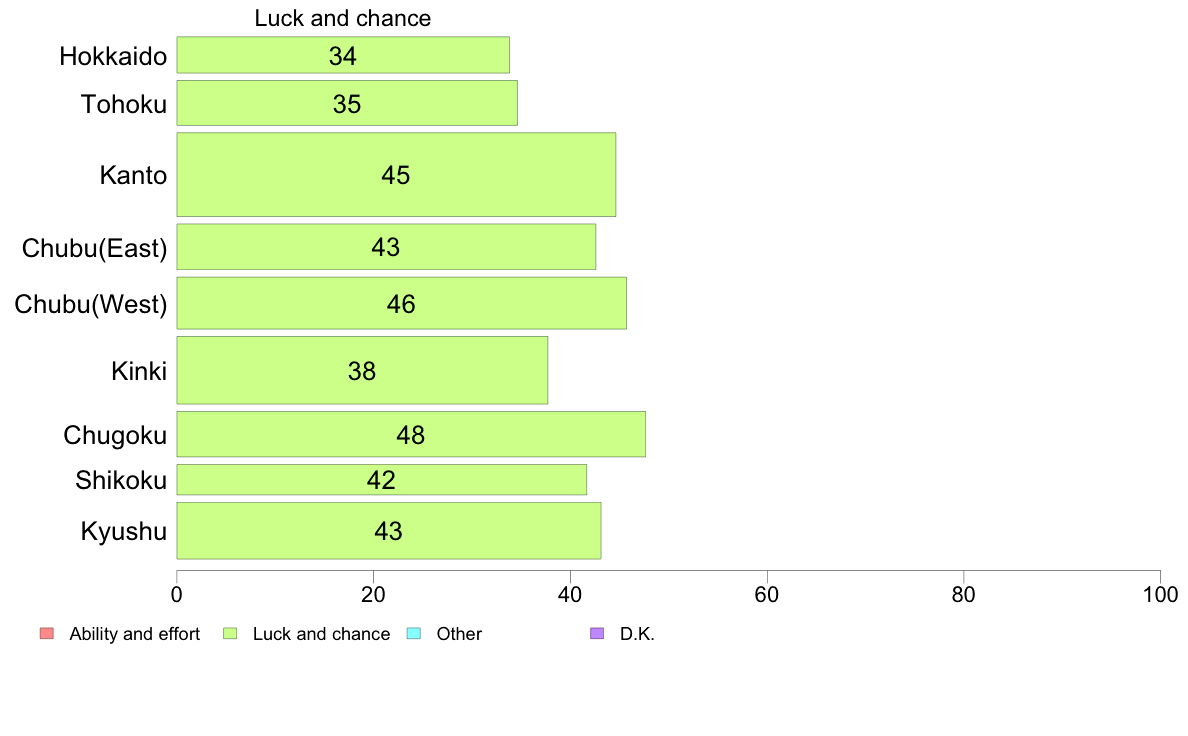Viewport: 1188px width, 736px height.
Task: Select the Shikoku bar showing 42
Action: click(382, 480)
